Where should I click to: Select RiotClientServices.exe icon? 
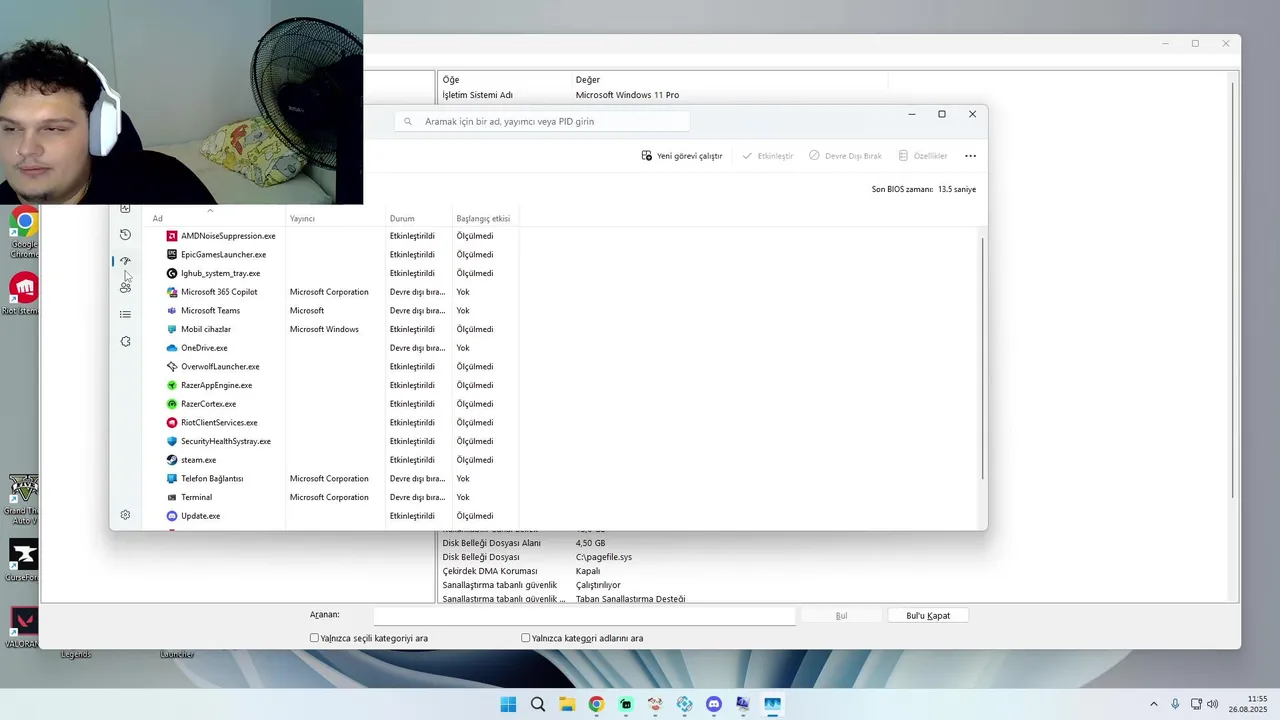tap(172, 422)
